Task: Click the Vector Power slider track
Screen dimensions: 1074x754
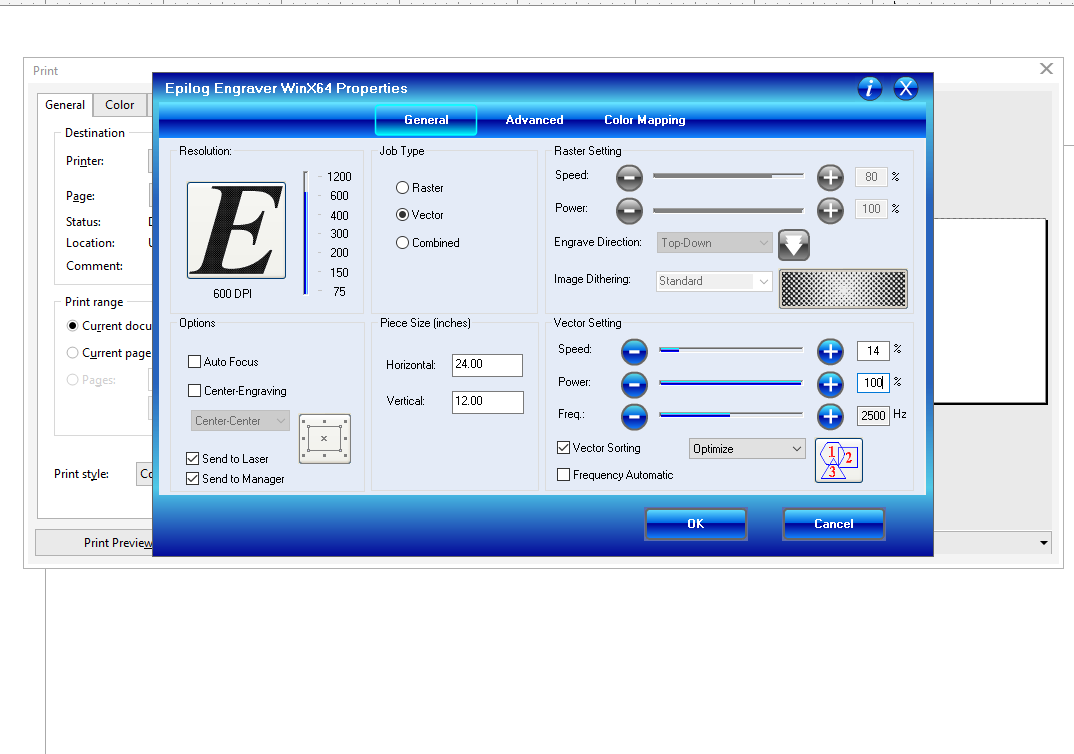Action: (x=730, y=384)
